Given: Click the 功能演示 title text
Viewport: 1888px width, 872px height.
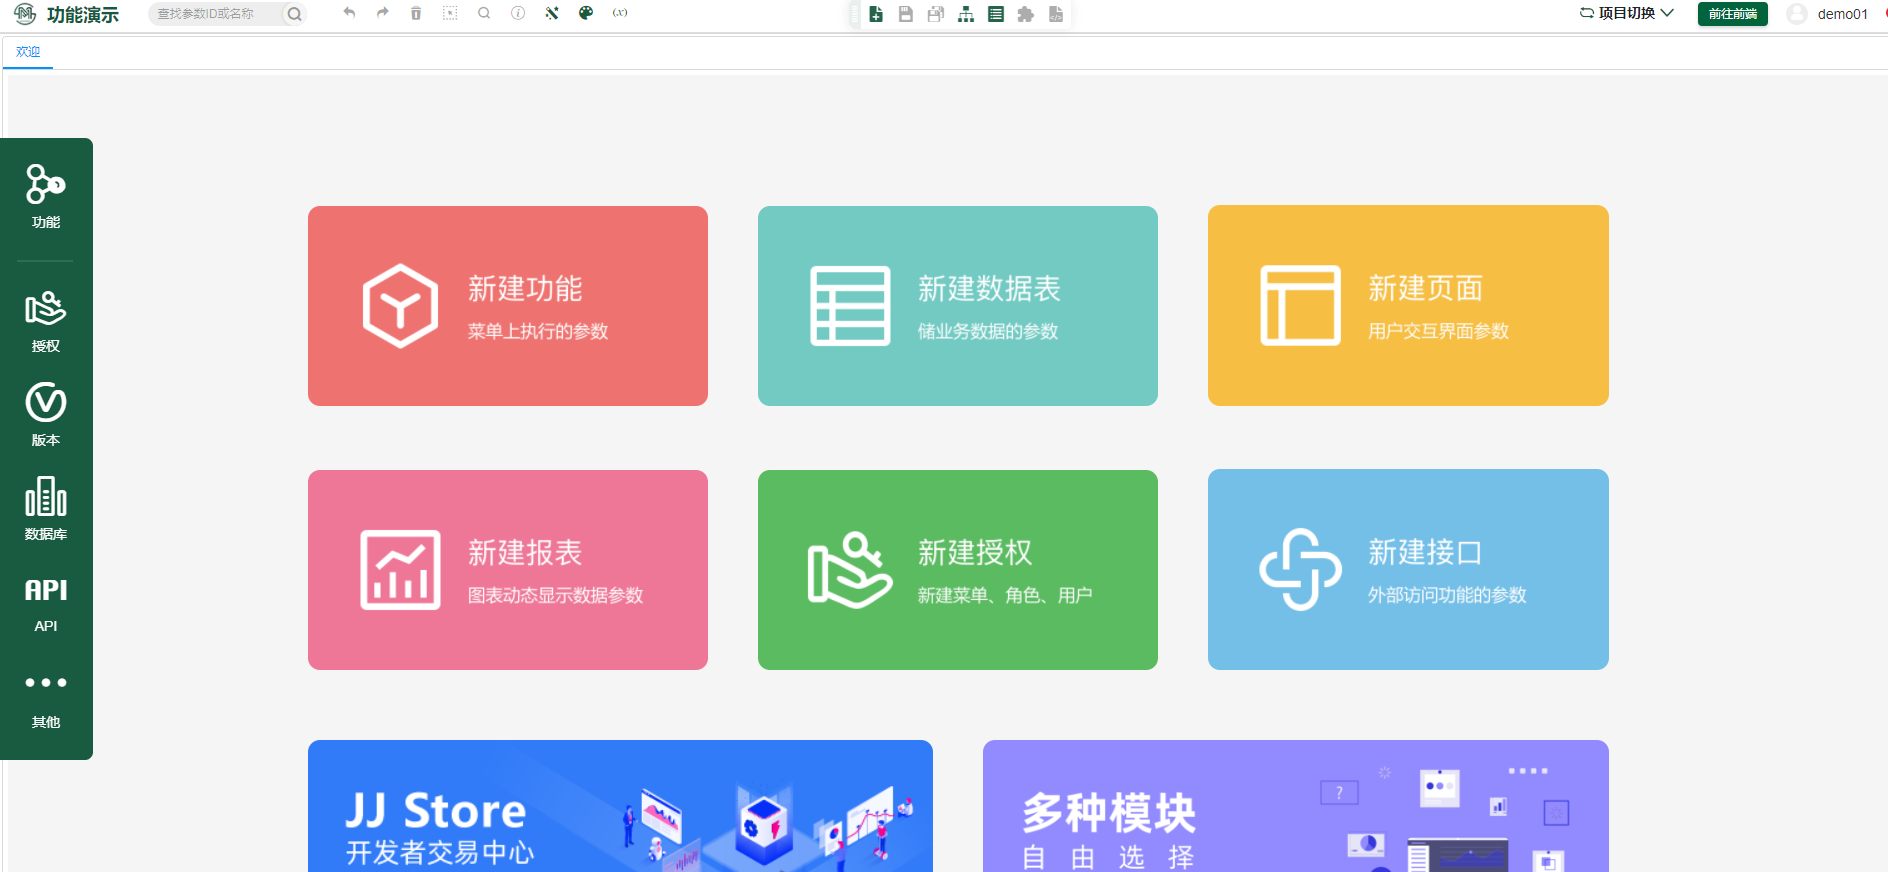Looking at the screenshot, I should point(83,15).
